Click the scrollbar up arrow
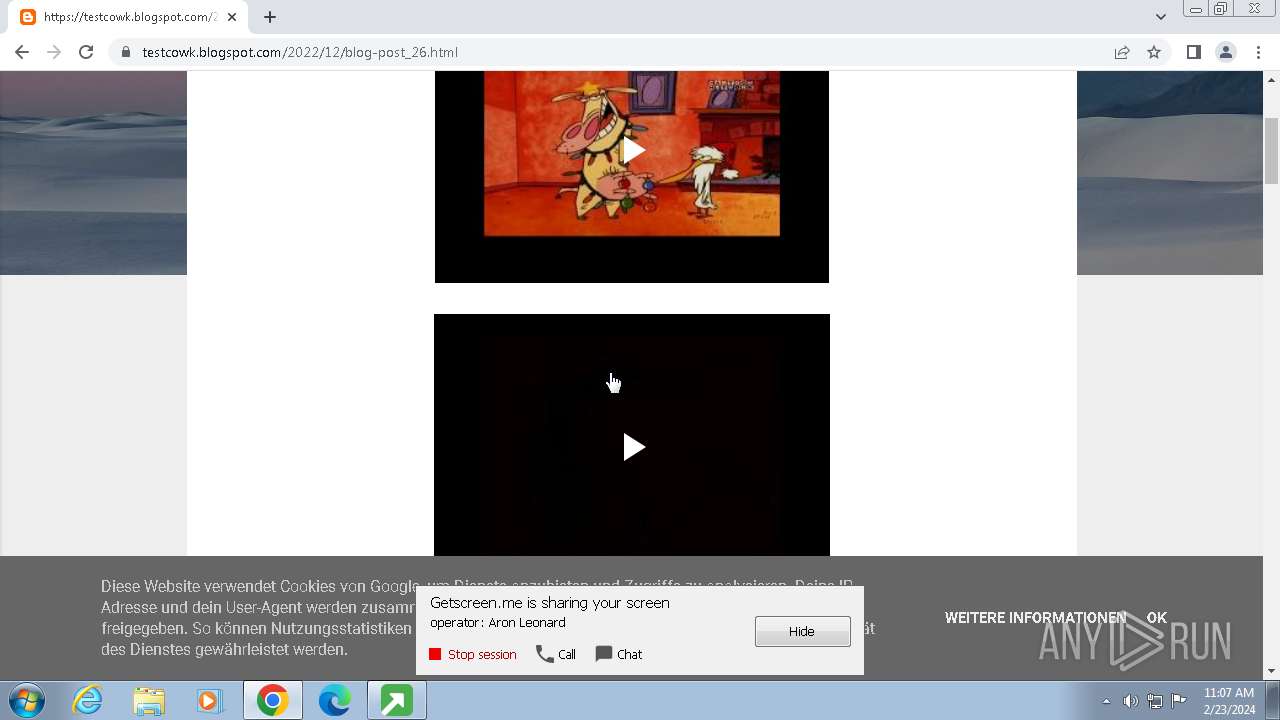 pos(1271,78)
